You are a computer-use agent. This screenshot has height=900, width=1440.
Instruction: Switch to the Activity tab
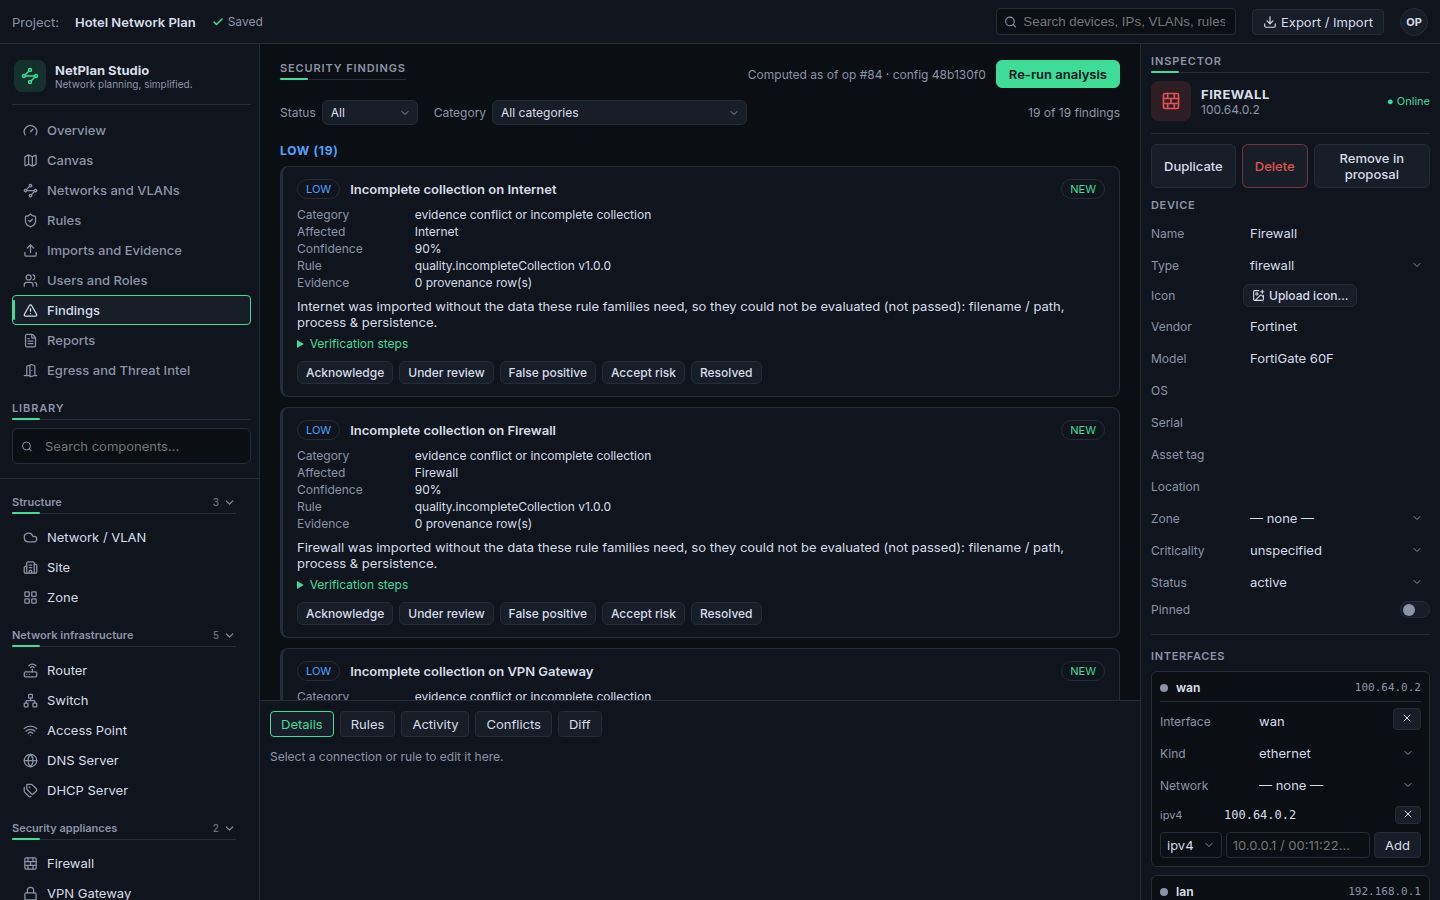click(x=435, y=724)
